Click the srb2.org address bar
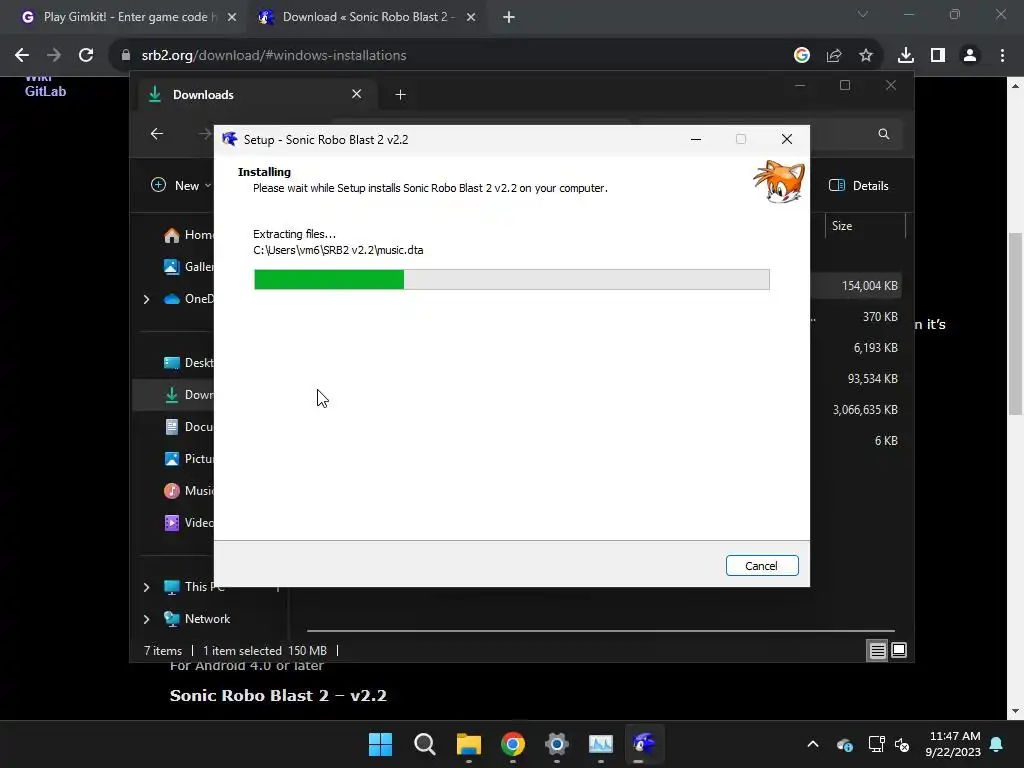The height and width of the screenshot is (768, 1024). coord(457,56)
